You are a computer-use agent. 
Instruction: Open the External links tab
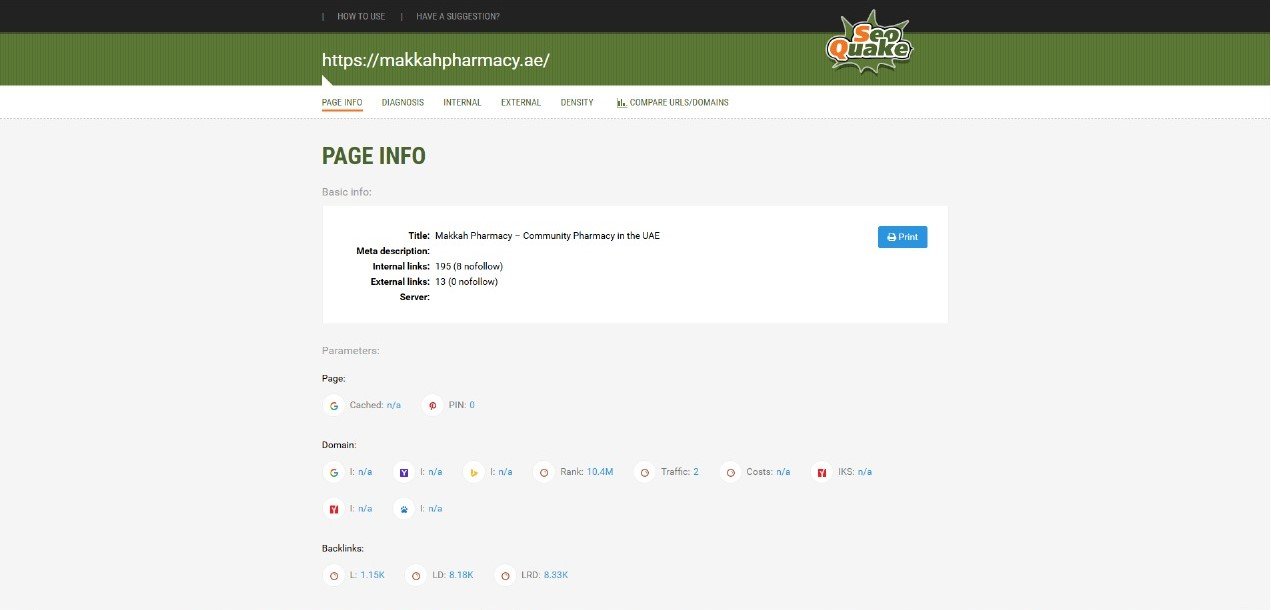[521, 103]
